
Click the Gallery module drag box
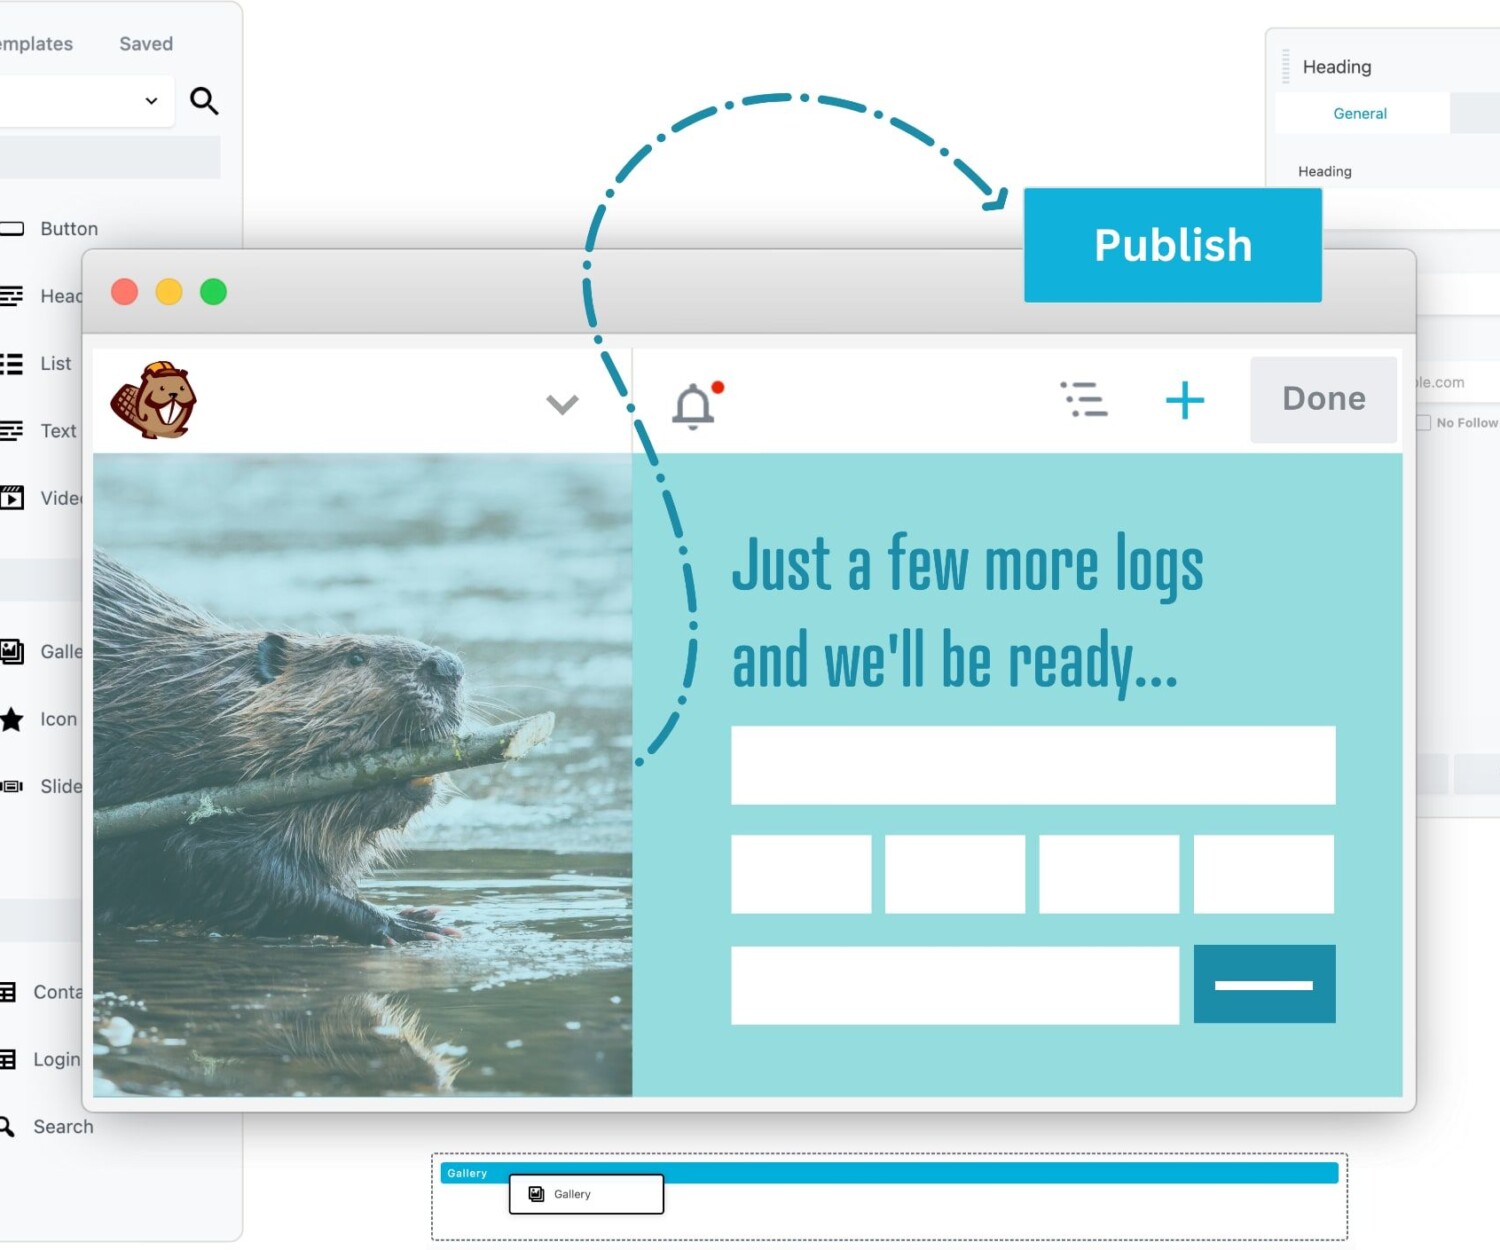pos(586,1194)
